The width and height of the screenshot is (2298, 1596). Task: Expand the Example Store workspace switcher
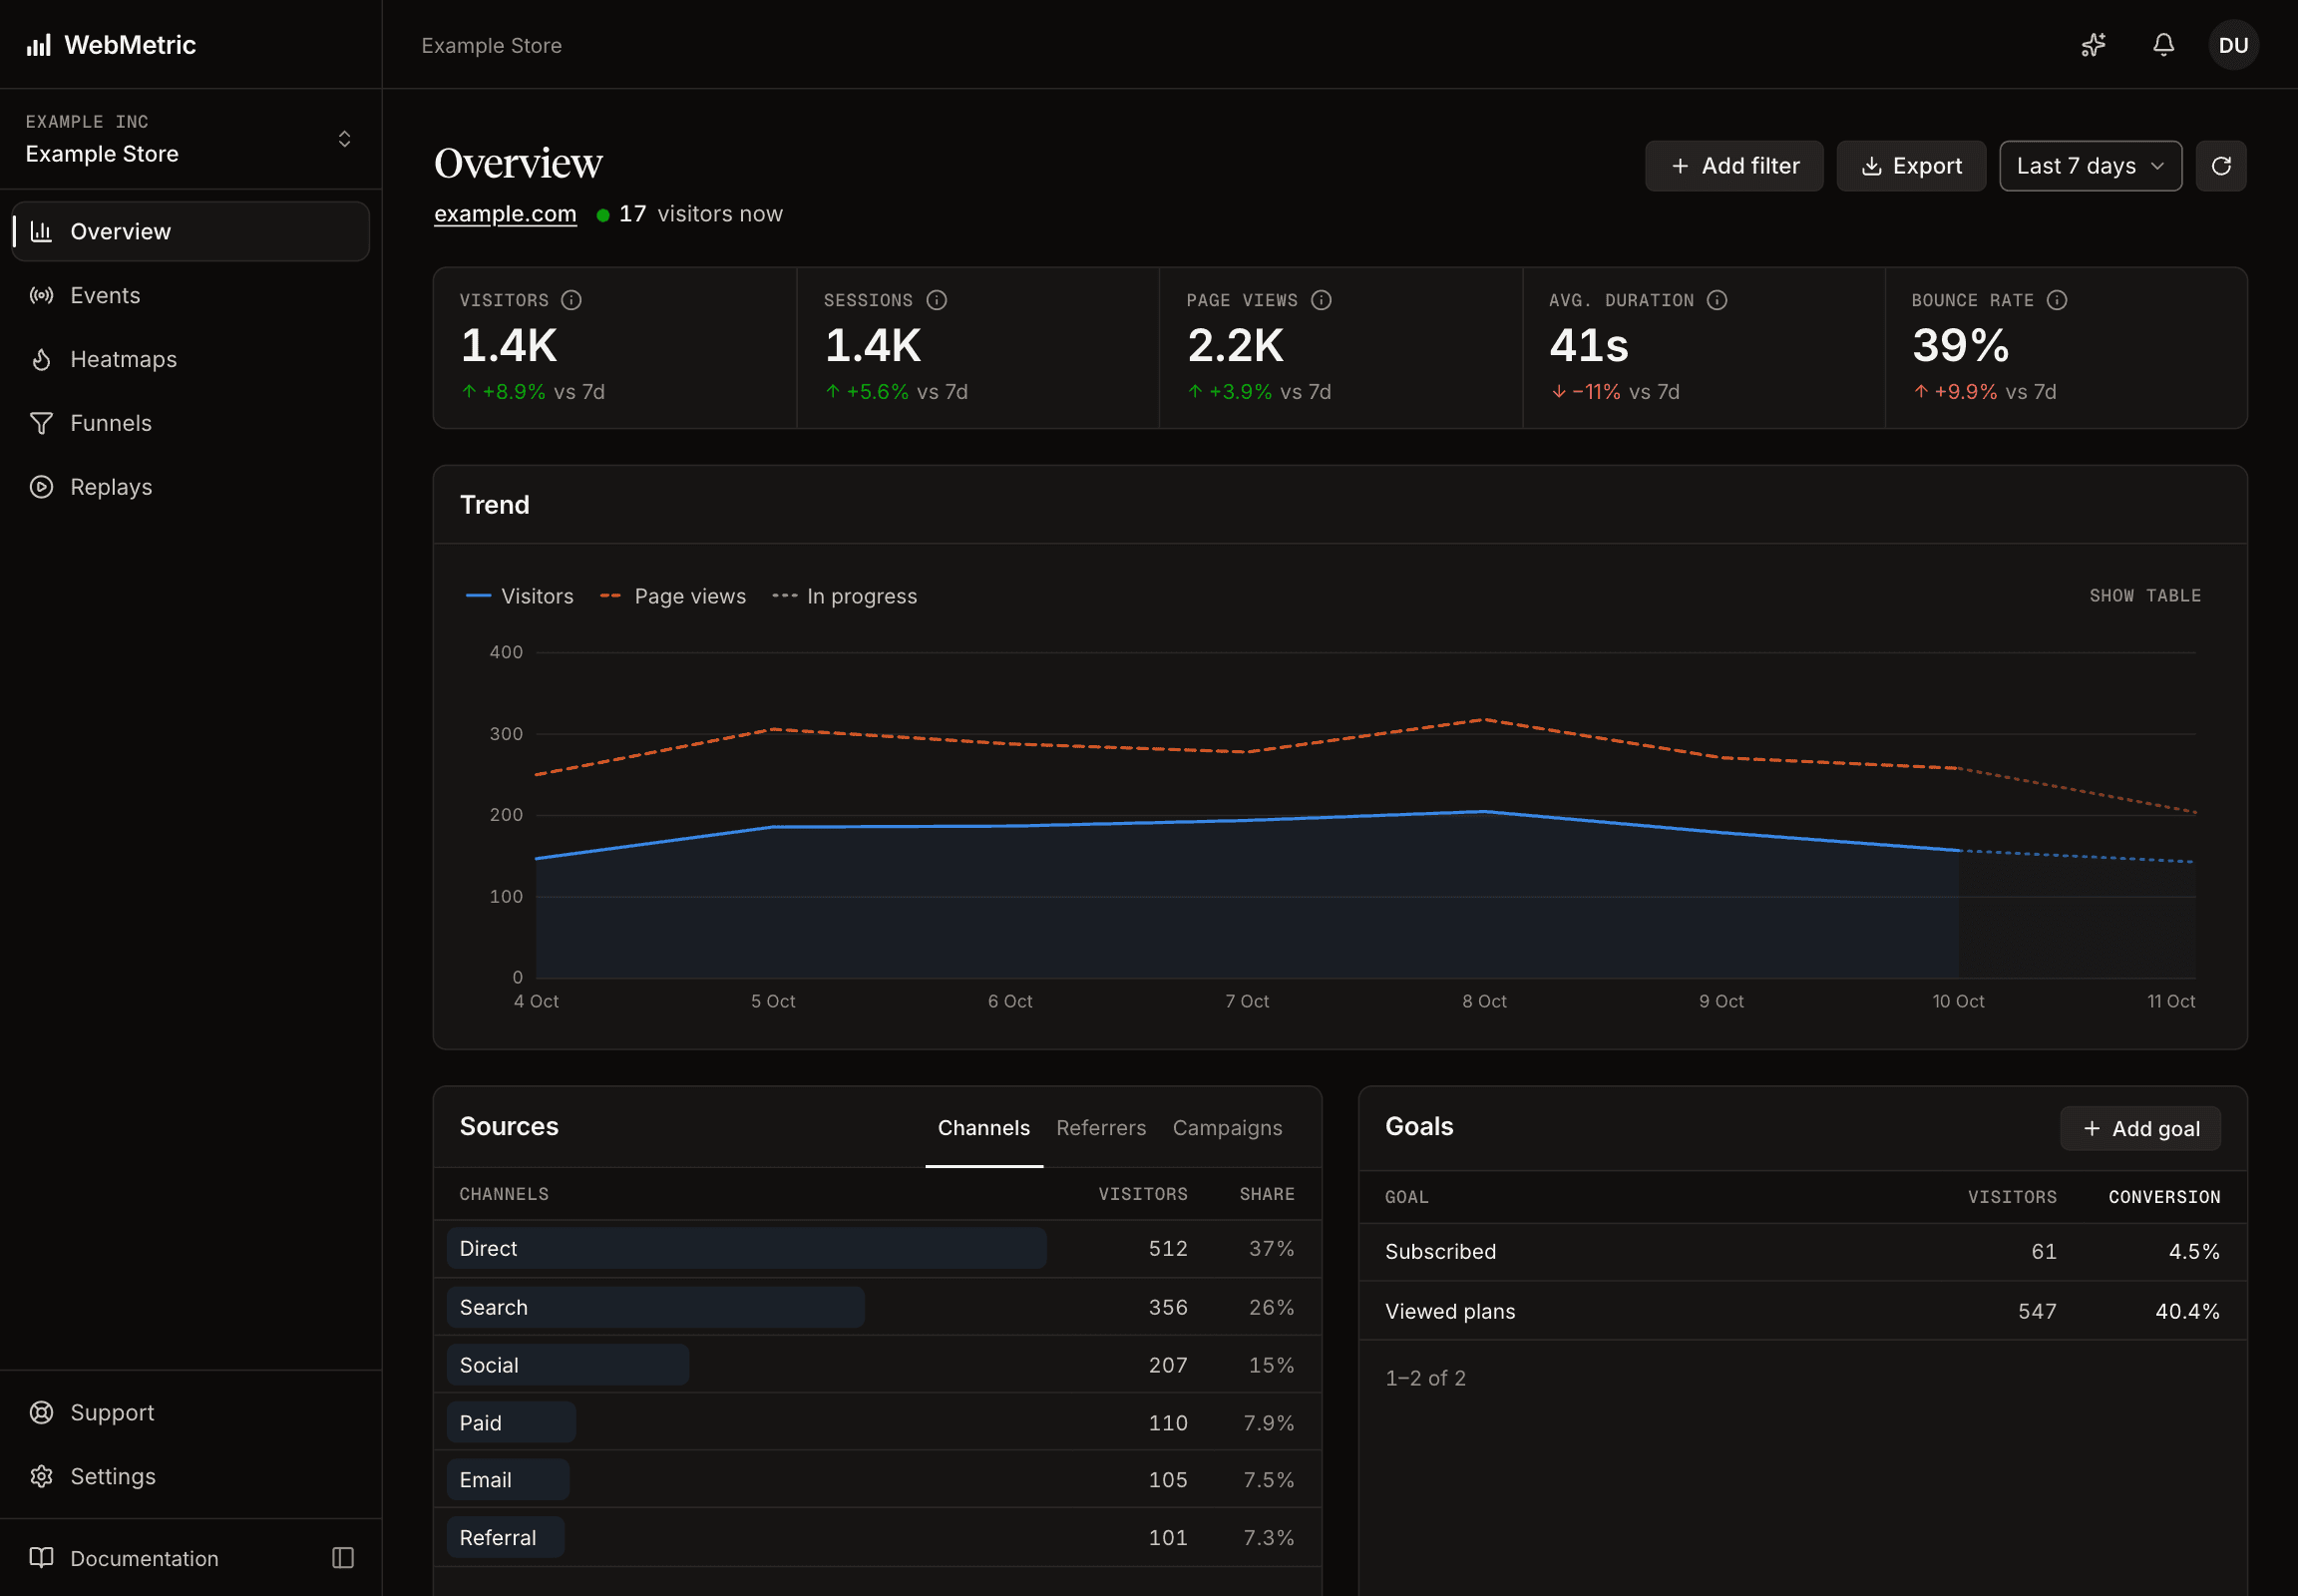pos(190,139)
